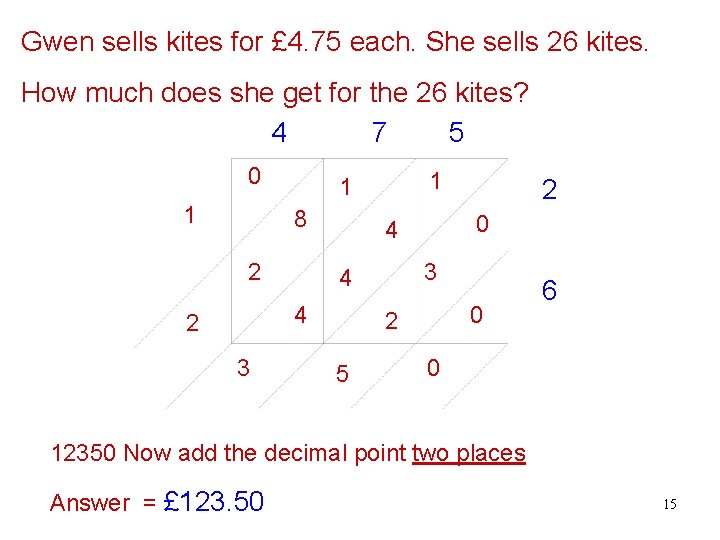
Task: Select the blue multiplier digit 6 beside the grid
Action: pos(549,291)
